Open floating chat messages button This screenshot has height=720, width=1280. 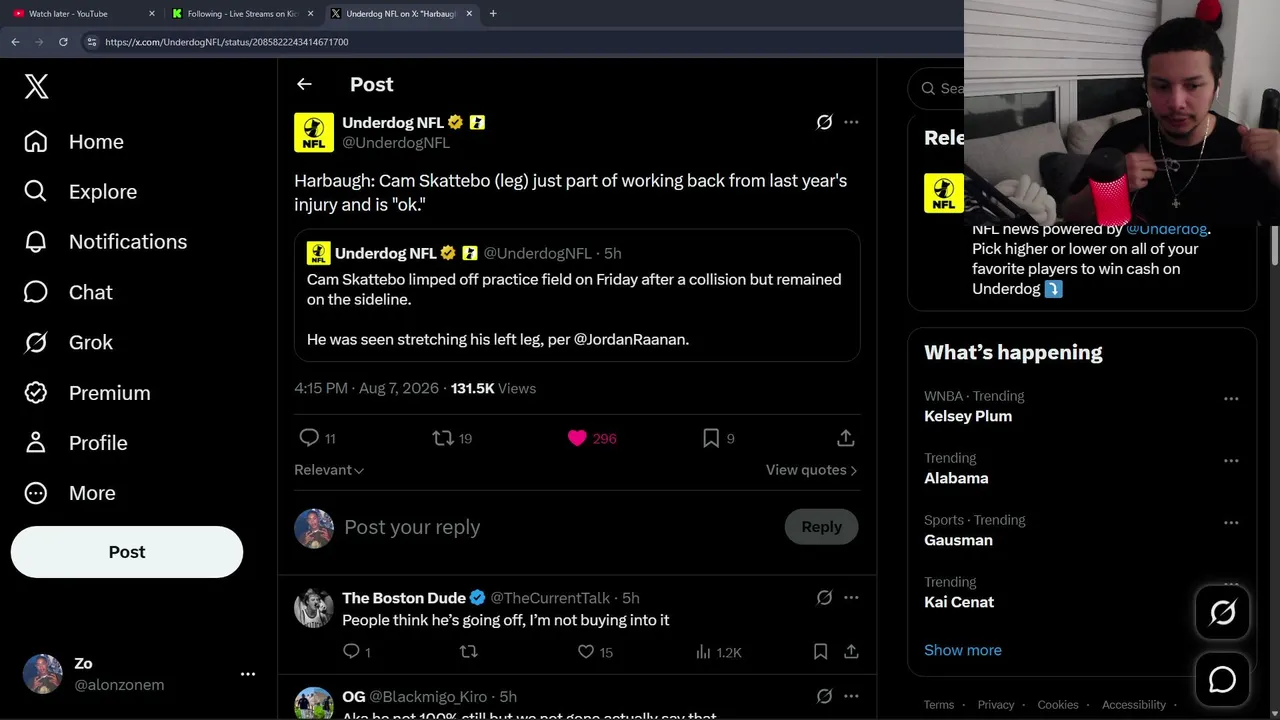pos(1222,680)
